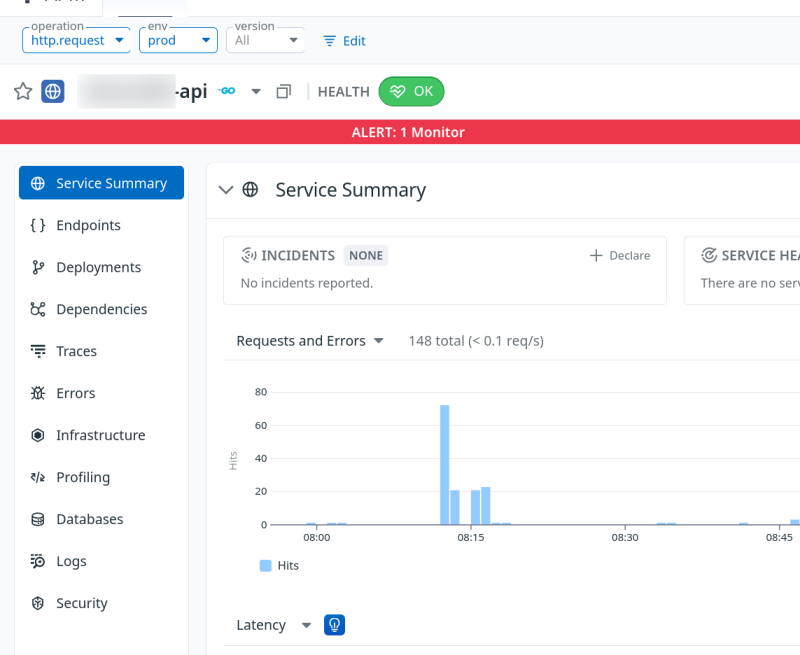Click the tallest bar in Hits chart
The image size is (800, 655).
tap(444, 464)
